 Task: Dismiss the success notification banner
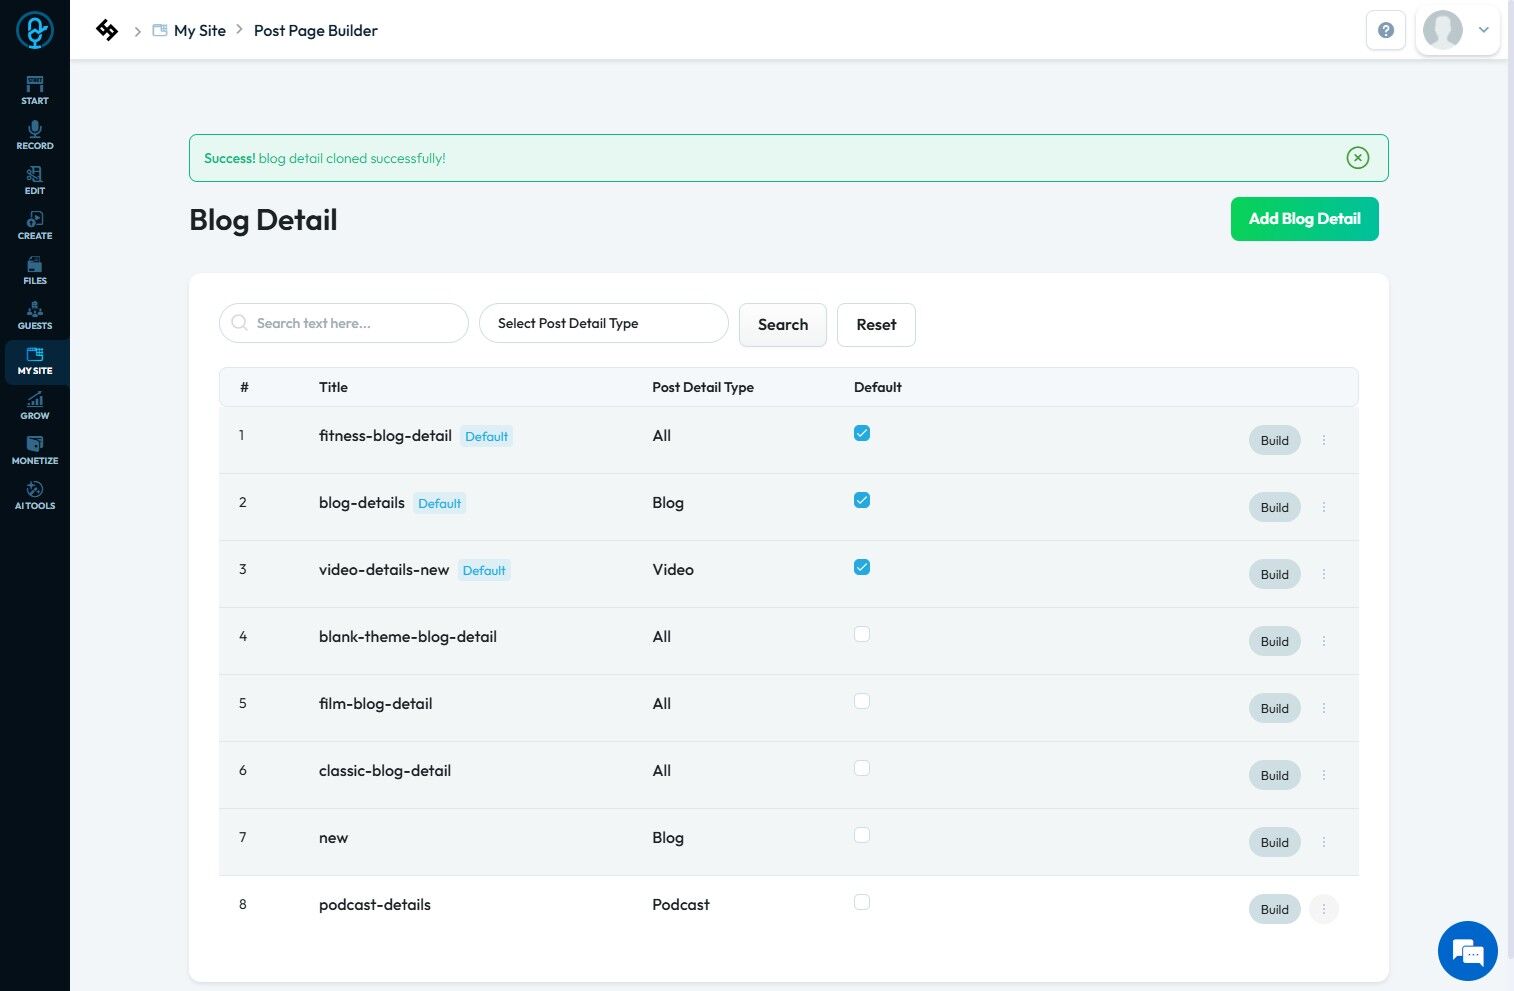[x=1357, y=158]
